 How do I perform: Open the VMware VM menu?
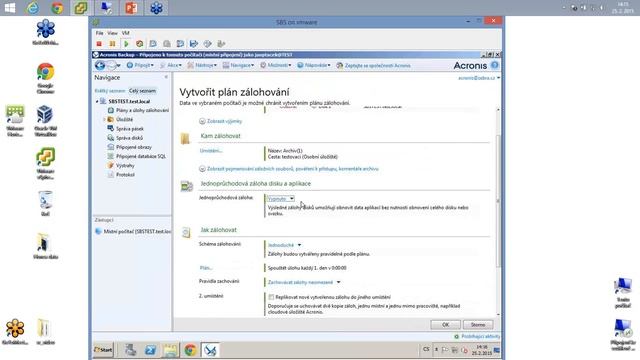tap(125, 33)
